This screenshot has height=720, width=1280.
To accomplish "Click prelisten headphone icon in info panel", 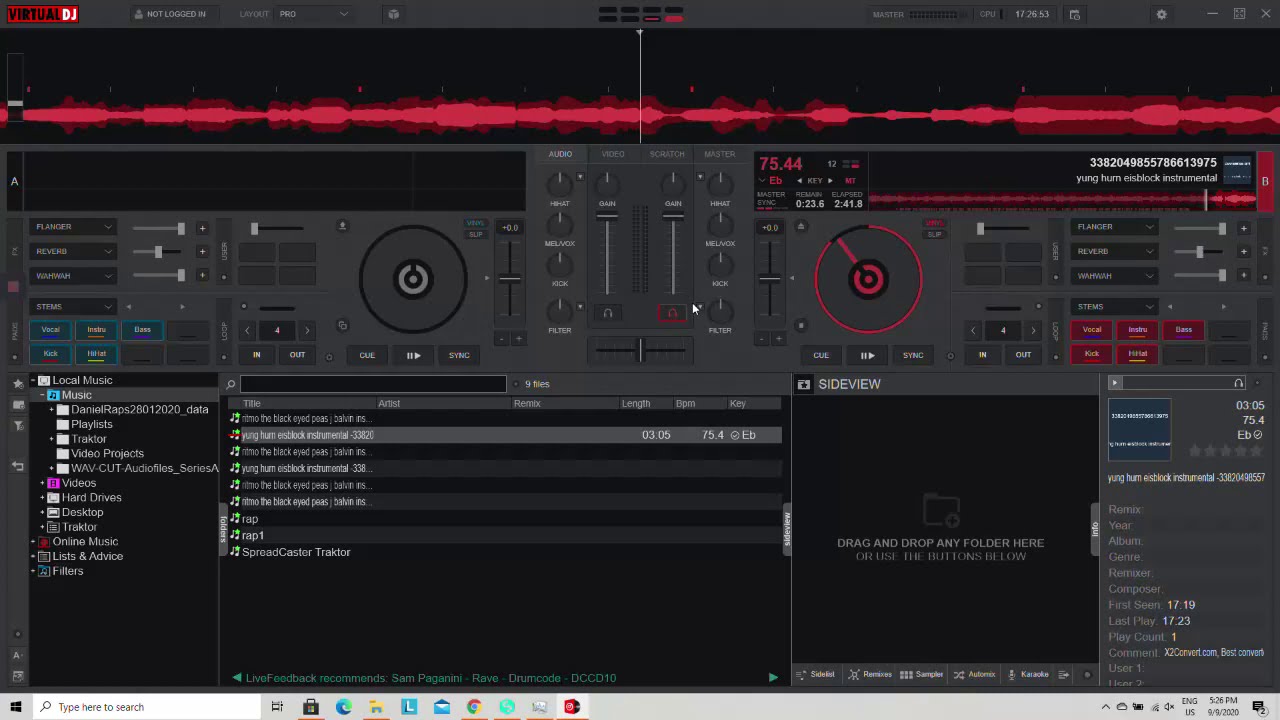I will (x=1238, y=383).
